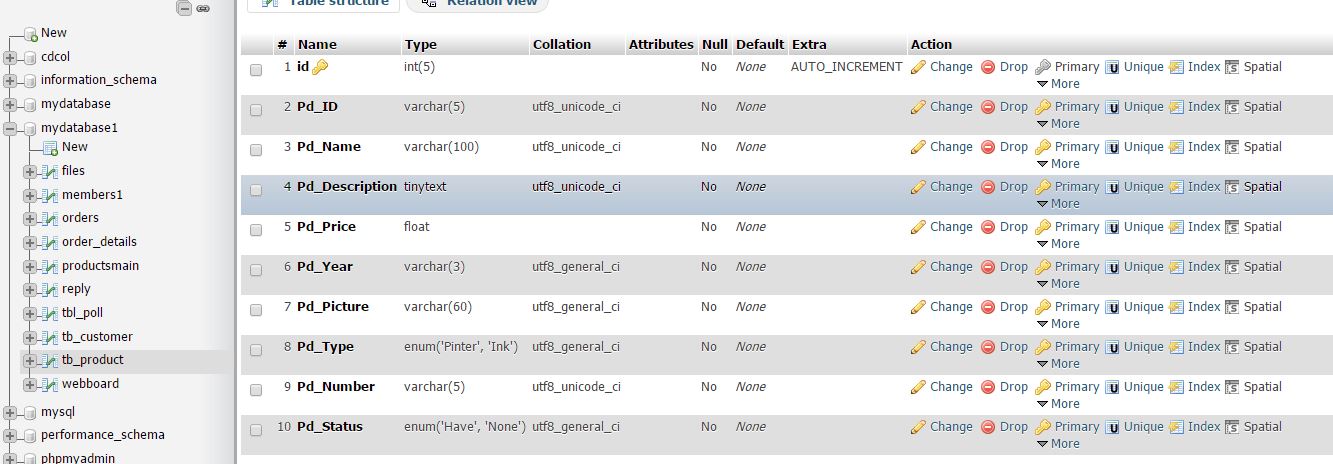Click the Spatial icon for Pd_ID row
Image resolution: width=1333 pixels, height=464 pixels.
1232,107
